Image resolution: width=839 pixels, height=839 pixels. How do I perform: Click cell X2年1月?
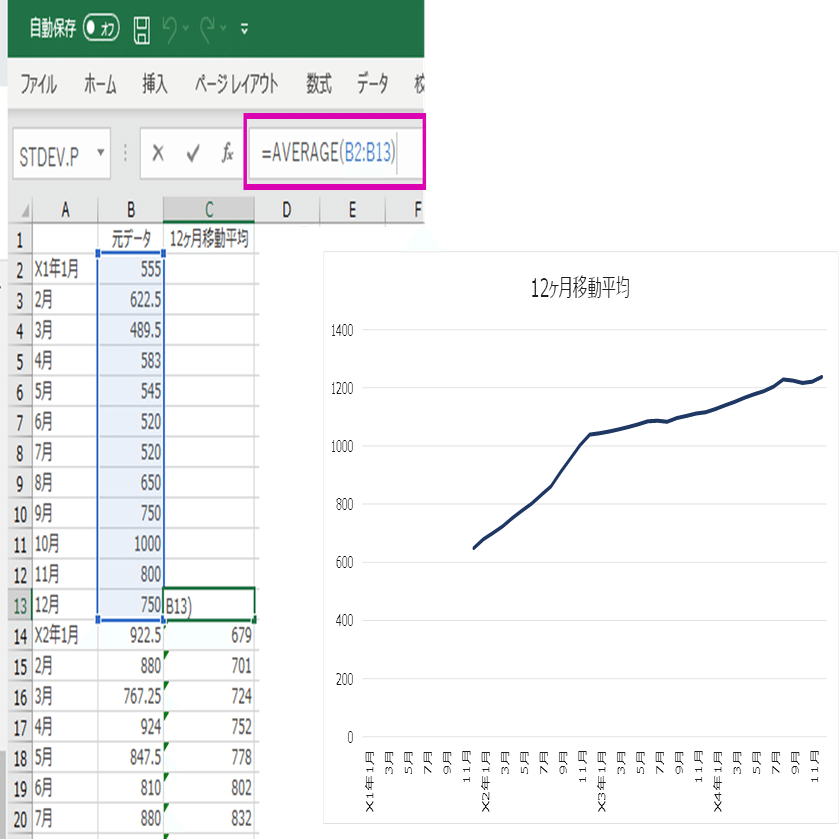point(65,635)
